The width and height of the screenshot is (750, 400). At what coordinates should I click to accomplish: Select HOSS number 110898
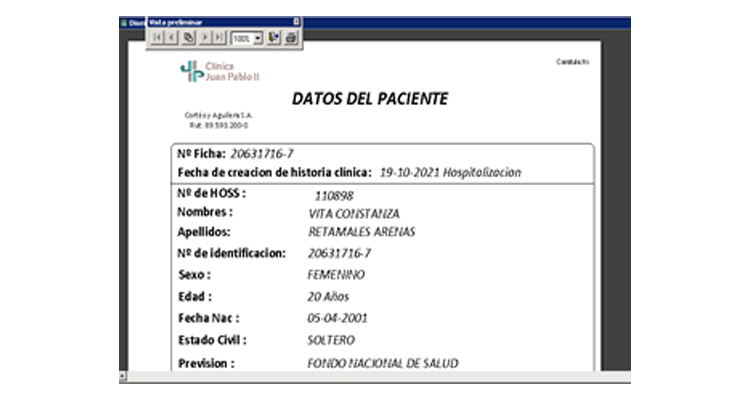click(x=334, y=196)
